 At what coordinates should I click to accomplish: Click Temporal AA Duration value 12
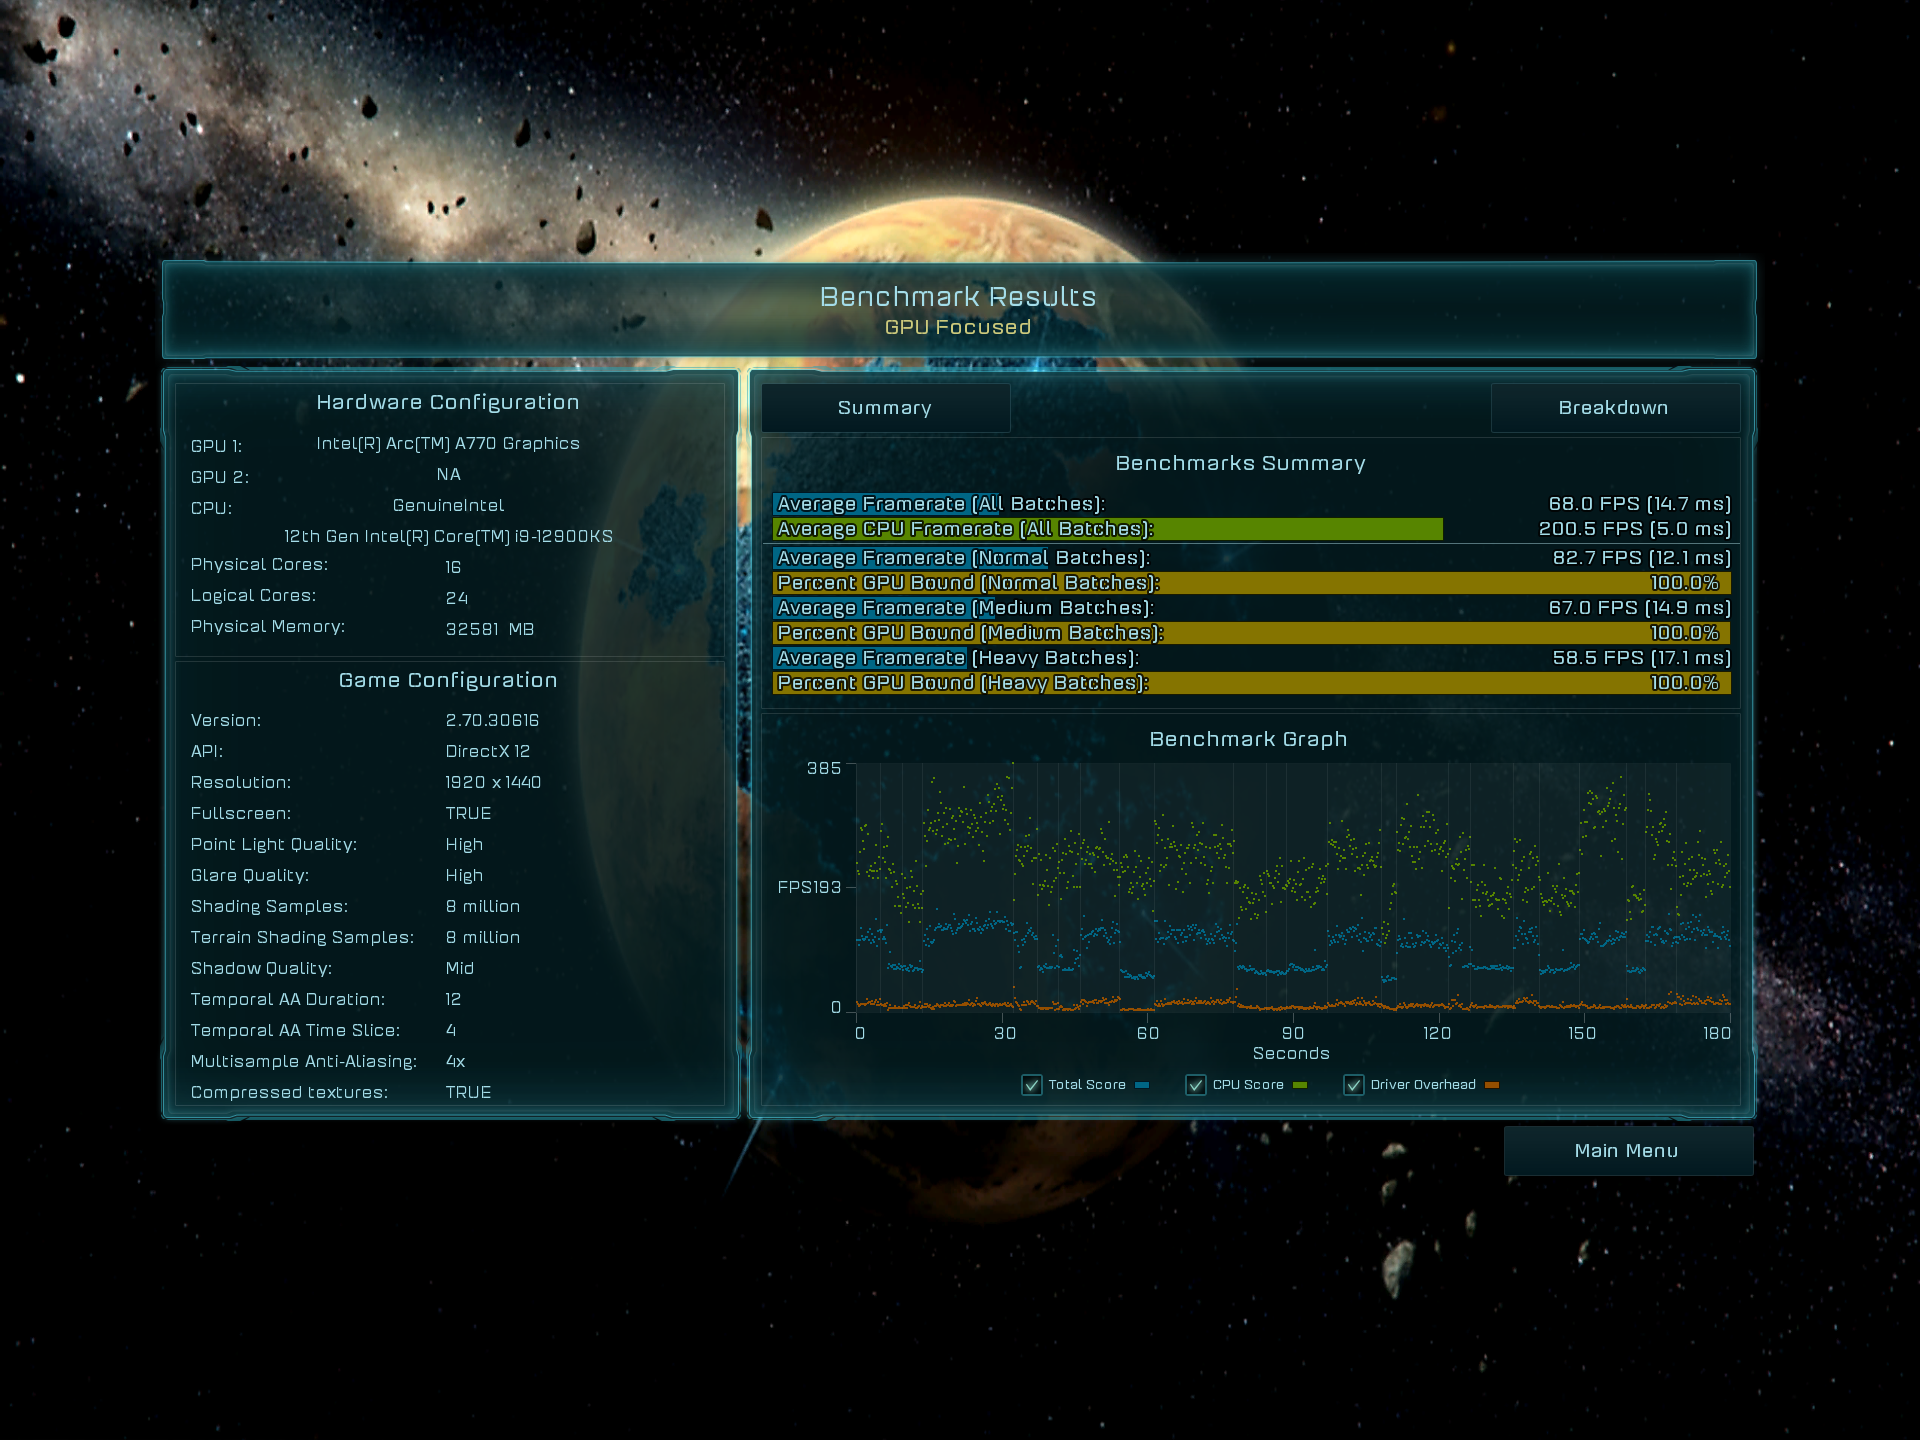[453, 999]
